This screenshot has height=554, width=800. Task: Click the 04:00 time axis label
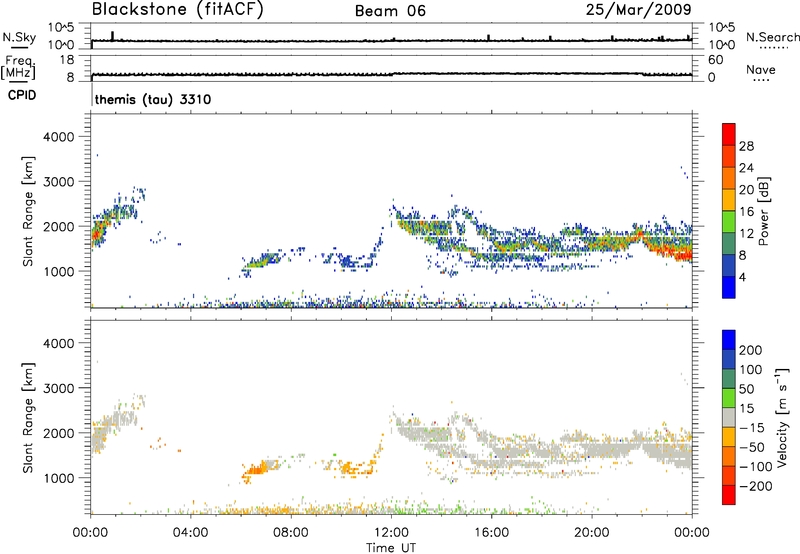click(190, 533)
